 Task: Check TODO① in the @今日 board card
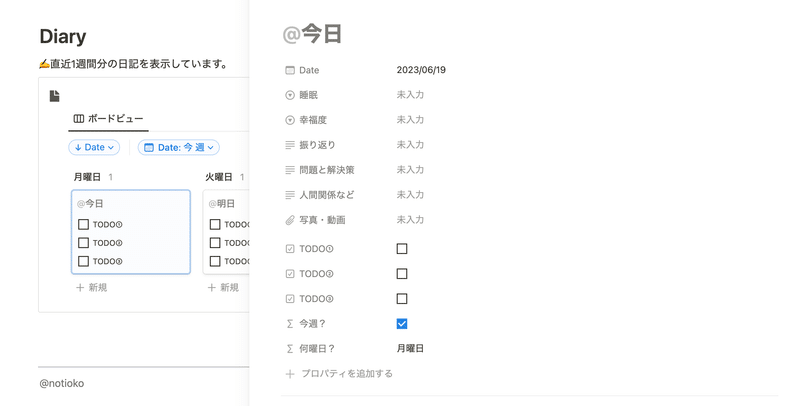coord(84,224)
